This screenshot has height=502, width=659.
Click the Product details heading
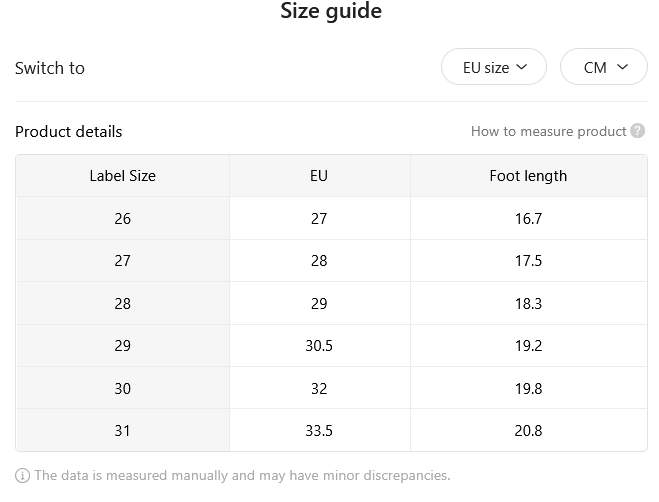click(x=69, y=132)
